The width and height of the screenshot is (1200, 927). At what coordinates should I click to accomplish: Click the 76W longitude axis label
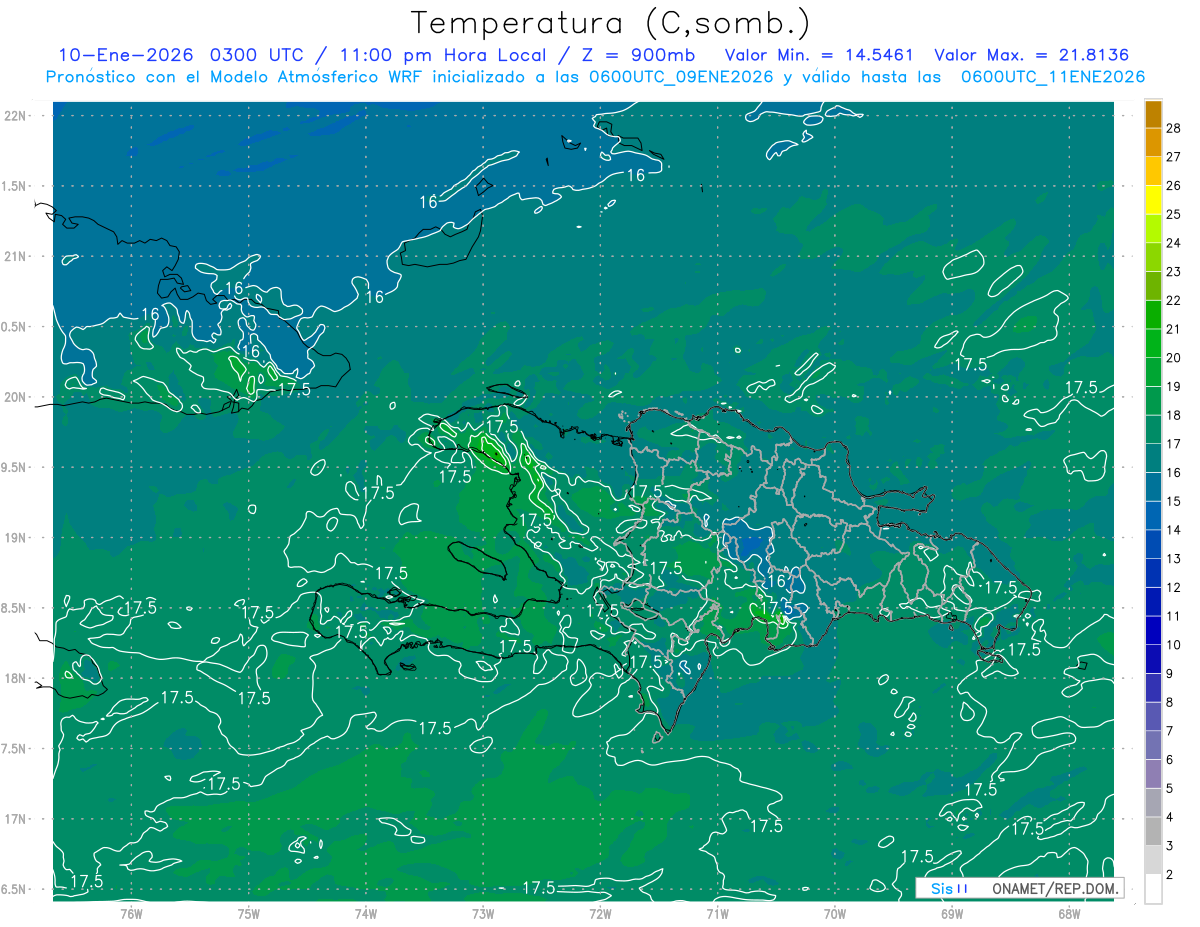[131, 913]
